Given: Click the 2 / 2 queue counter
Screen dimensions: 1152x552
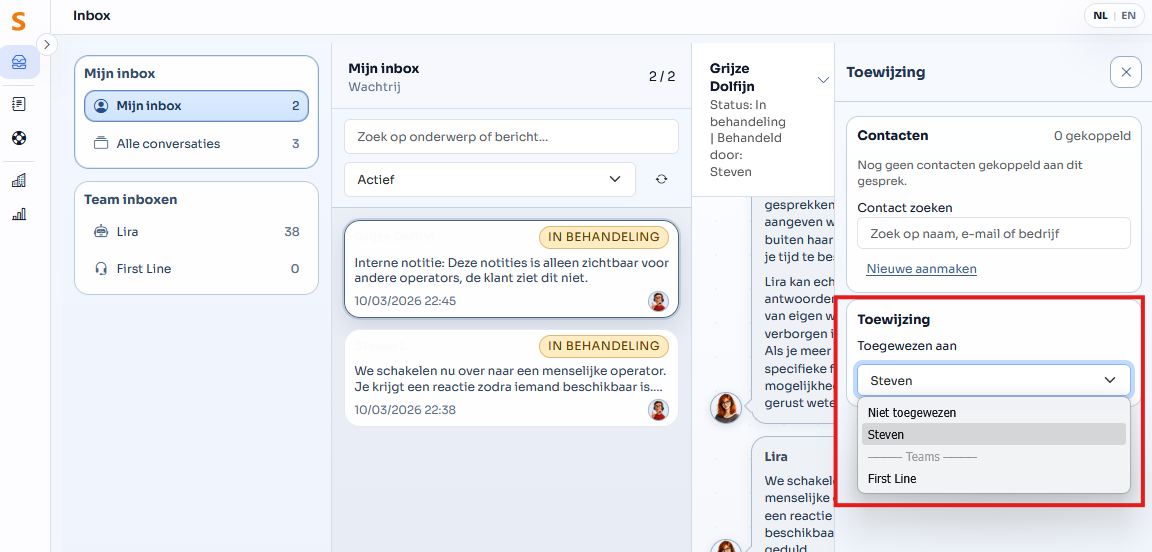Looking at the screenshot, I should (x=661, y=76).
